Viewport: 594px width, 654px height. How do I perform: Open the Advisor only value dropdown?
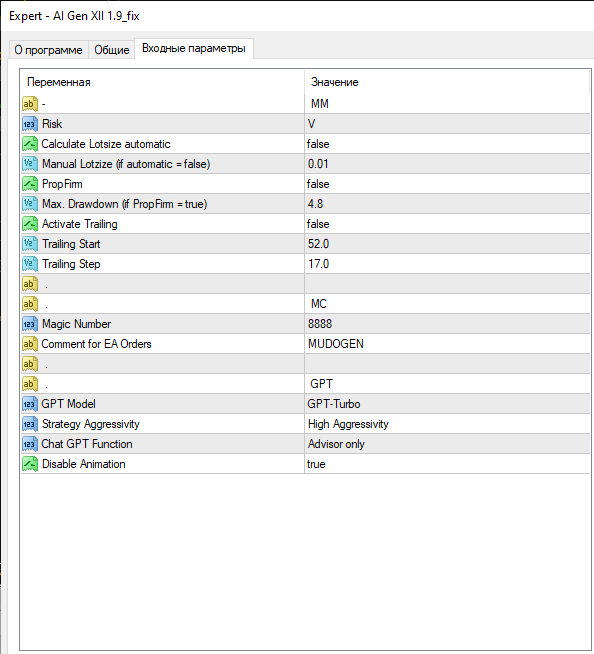click(x=447, y=444)
